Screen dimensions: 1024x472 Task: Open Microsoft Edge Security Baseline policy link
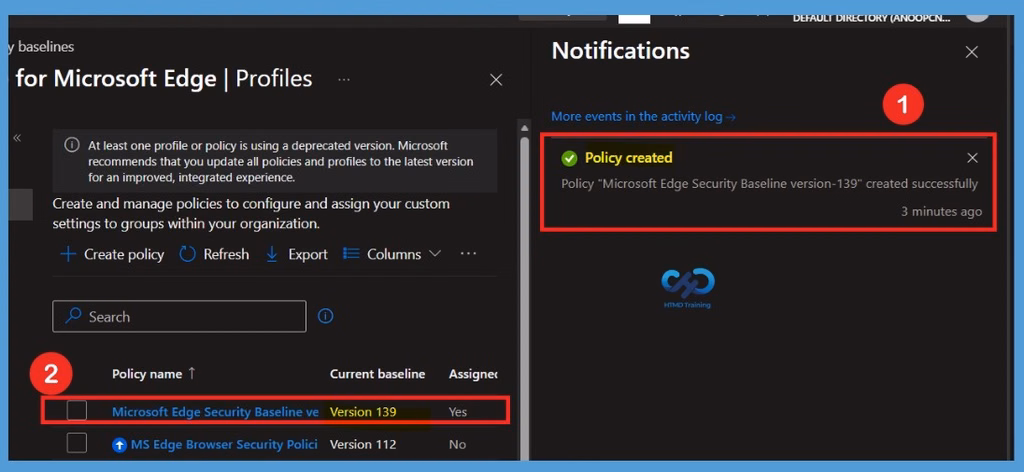tap(216, 412)
